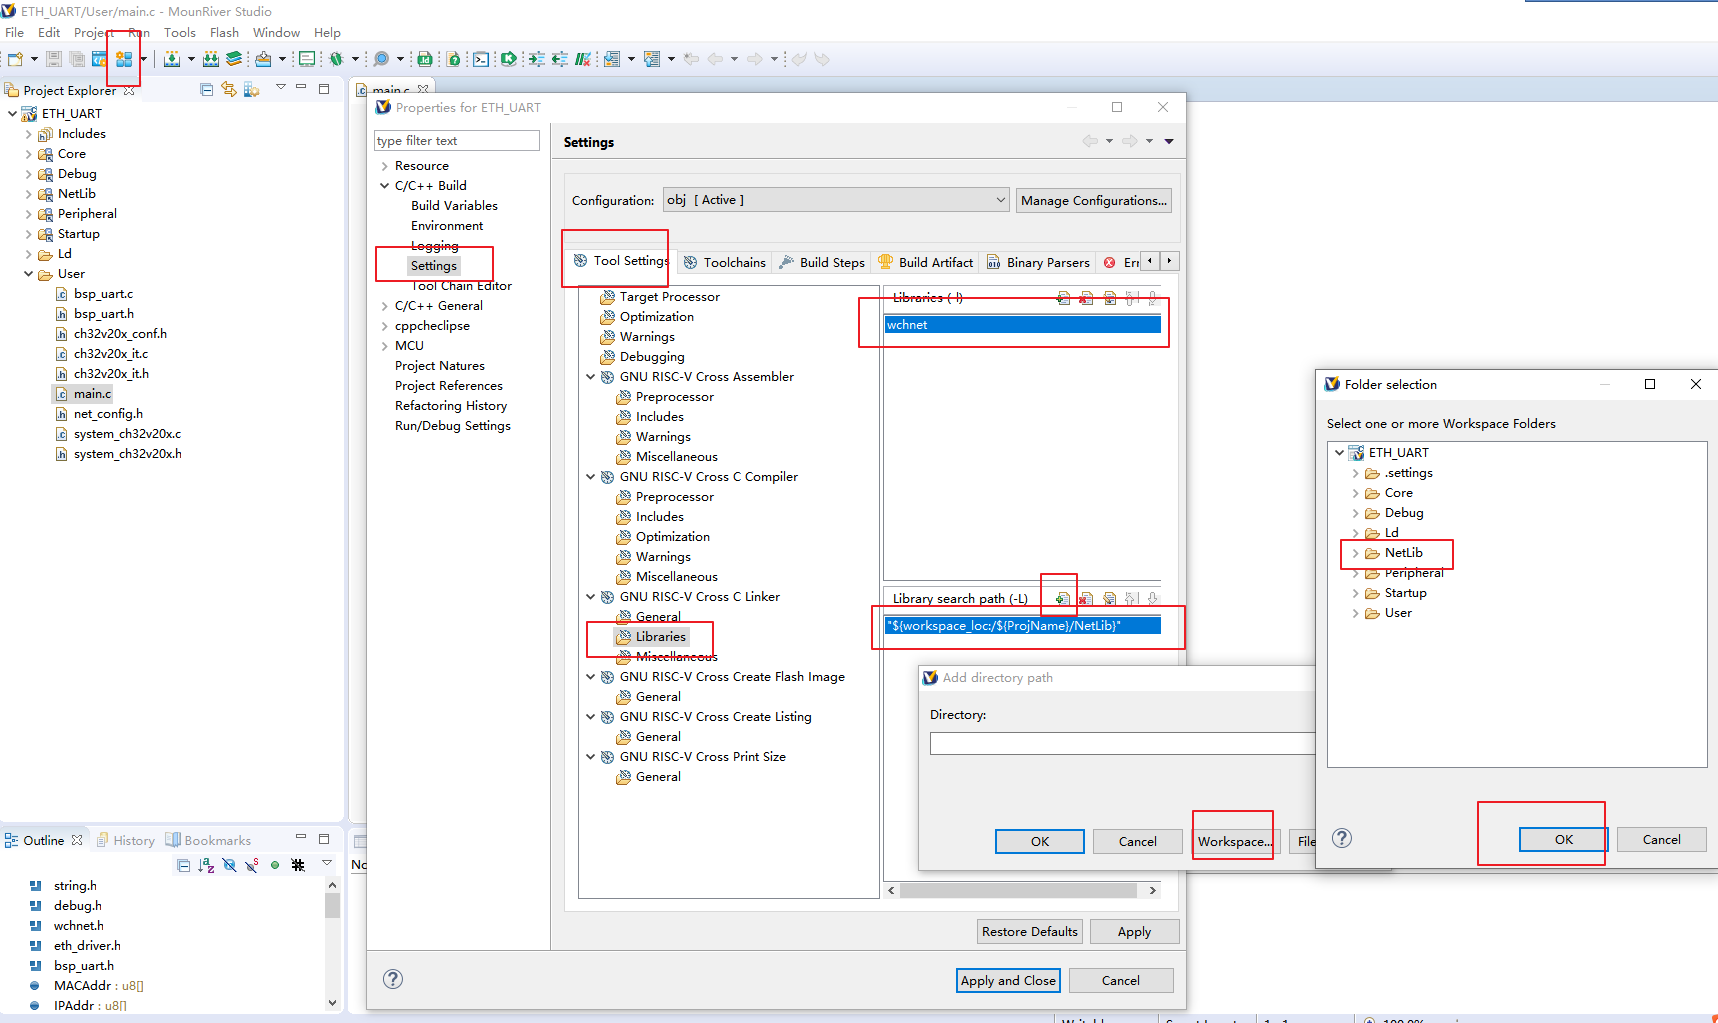Screen dimensions: 1718x1023
Task: Select the wchnet library entry
Action: coord(1022,325)
